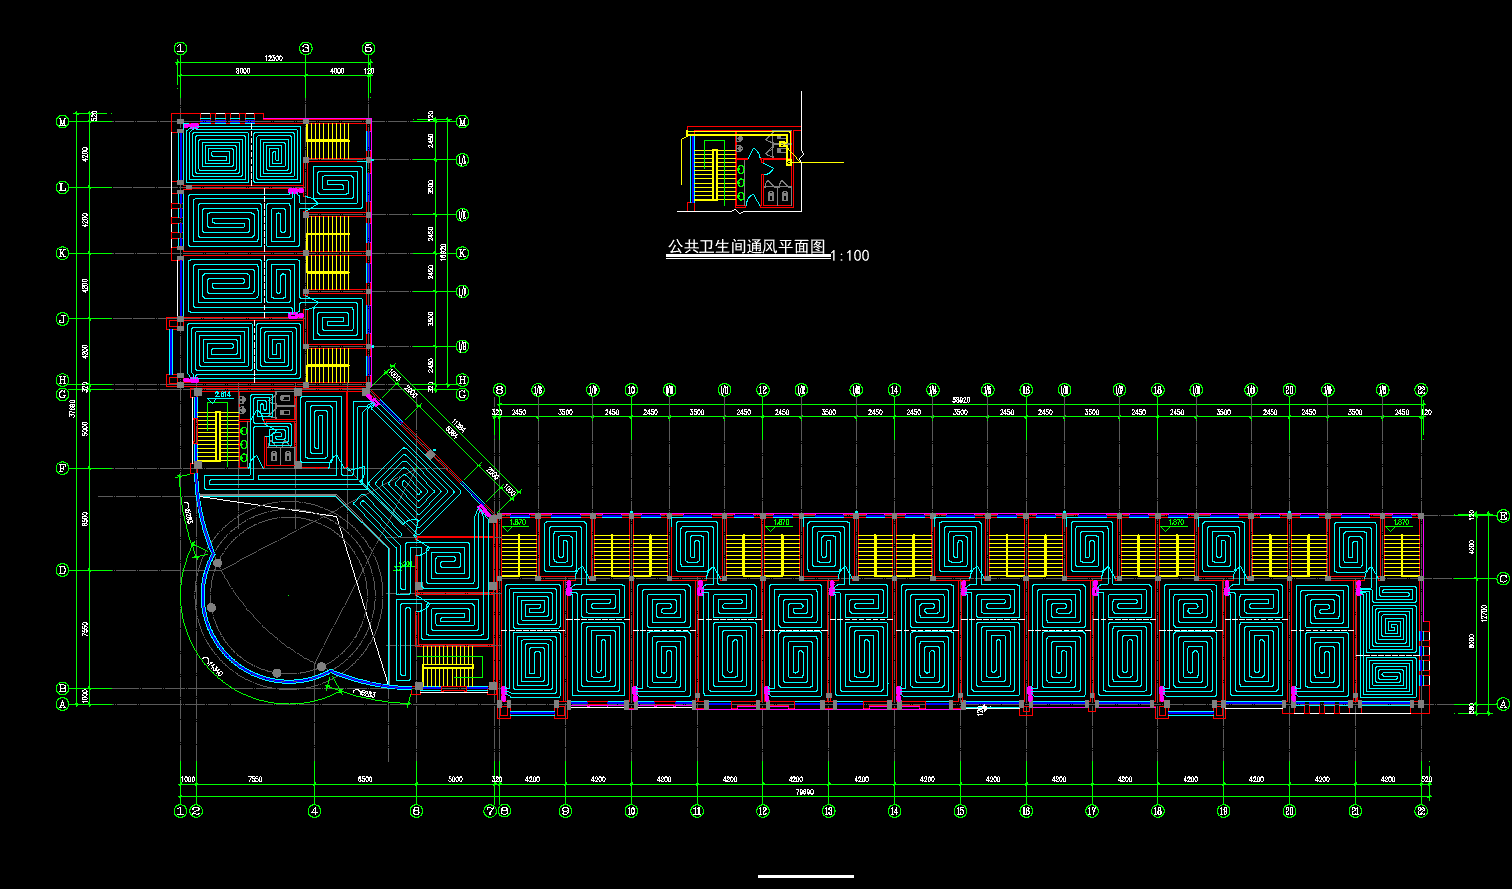This screenshot has width=1512, height=889.
Task: Select axis bubble E at right edge
Action: tap(1503, 516)
